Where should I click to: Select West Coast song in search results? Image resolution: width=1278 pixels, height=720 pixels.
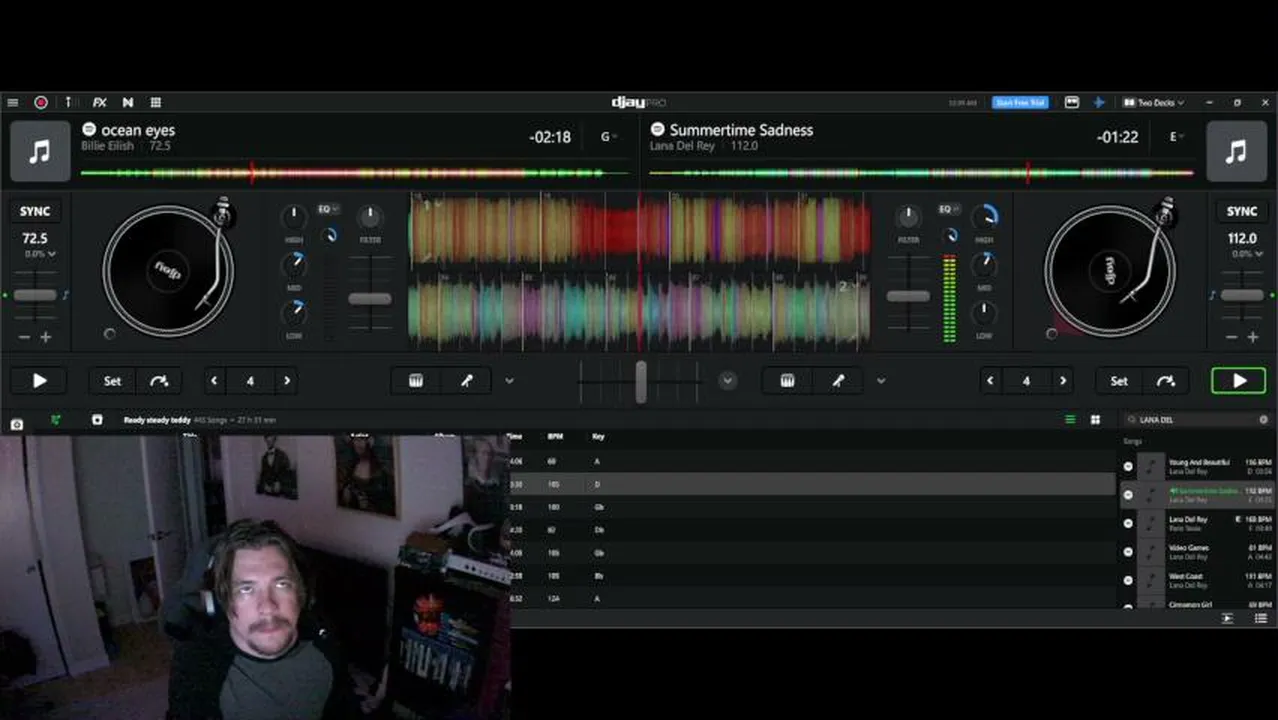click(1195, 579)
